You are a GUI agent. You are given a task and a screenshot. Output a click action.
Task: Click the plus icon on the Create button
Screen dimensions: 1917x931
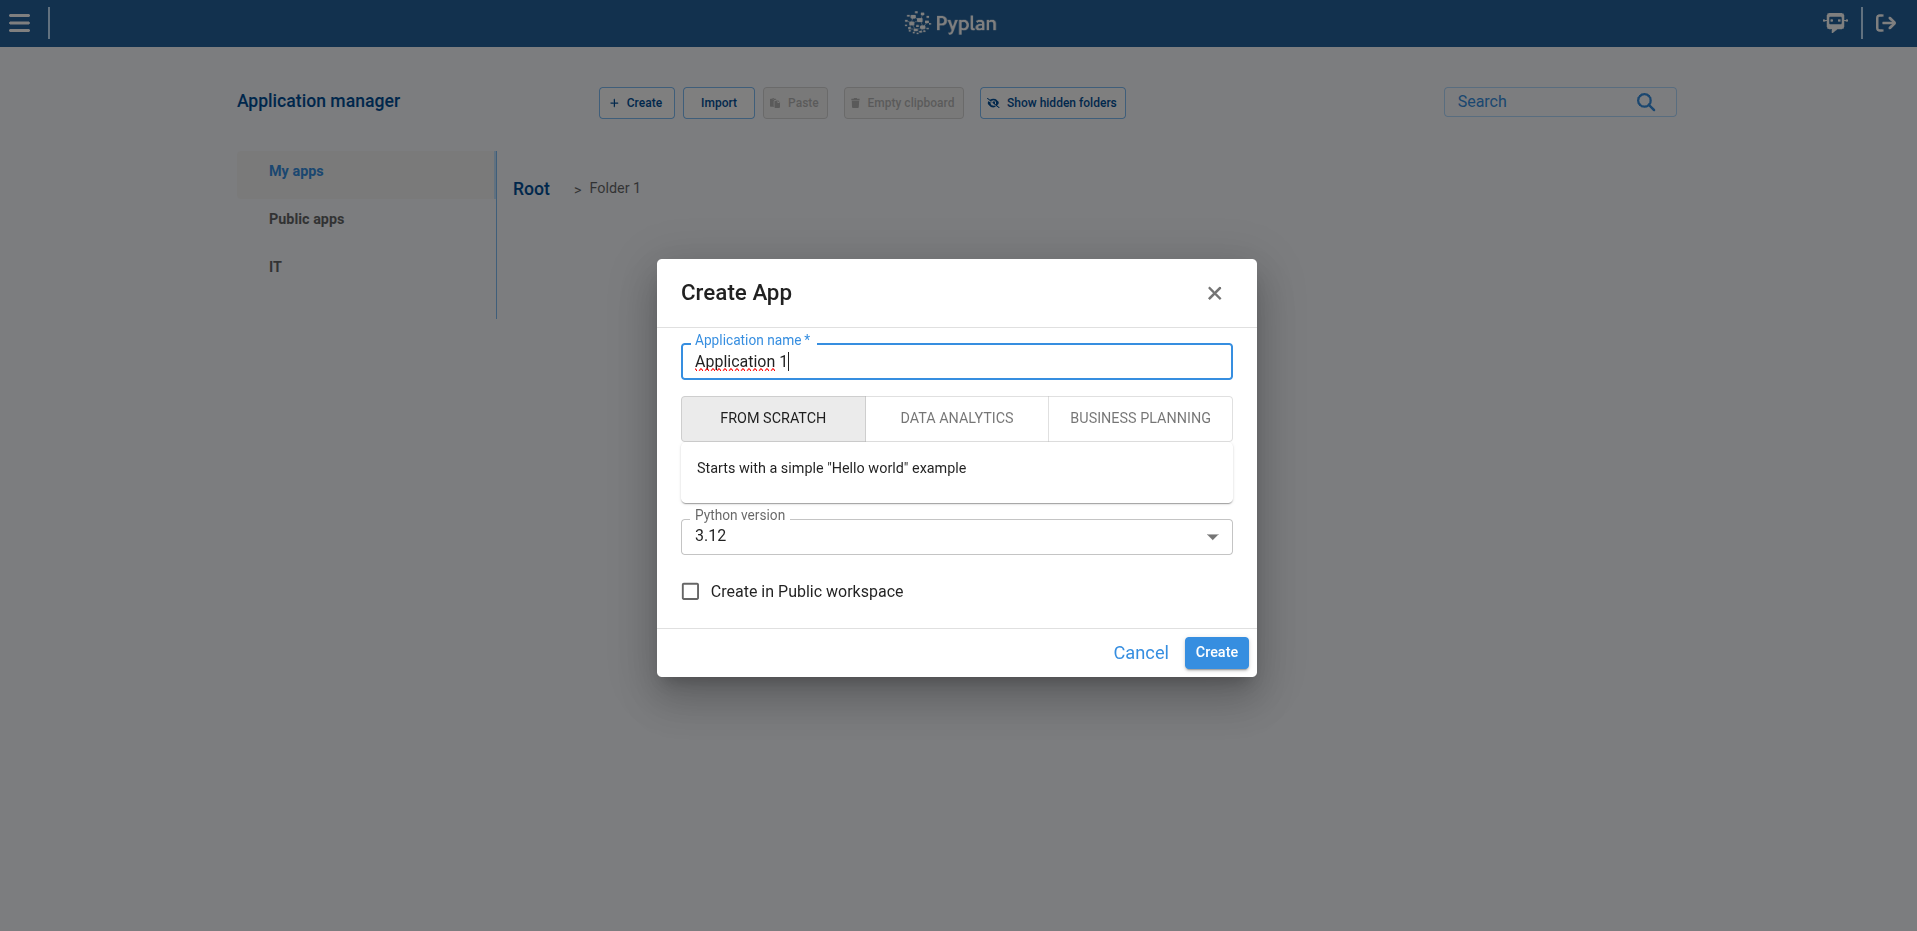tap(615, 102)
